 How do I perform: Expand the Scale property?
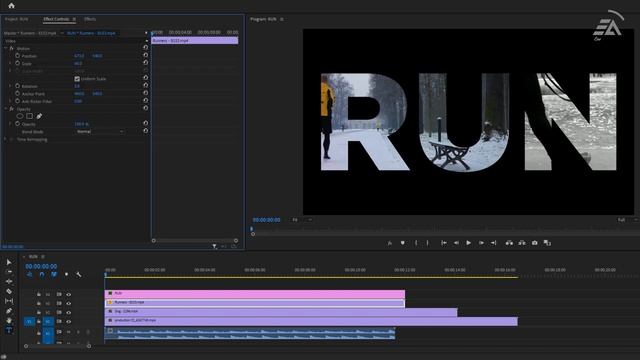point(10,63)
